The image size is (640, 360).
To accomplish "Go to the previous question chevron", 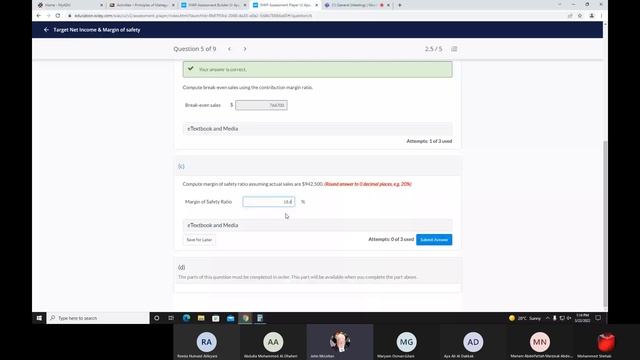I will (x=229, y=49).
